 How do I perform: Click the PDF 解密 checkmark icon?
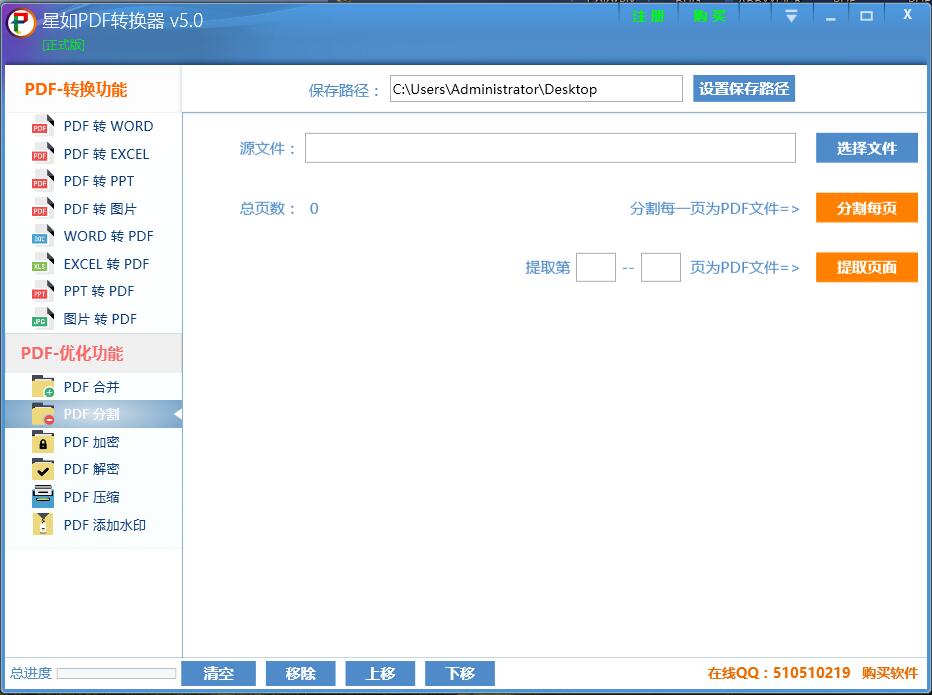(43, 469)
